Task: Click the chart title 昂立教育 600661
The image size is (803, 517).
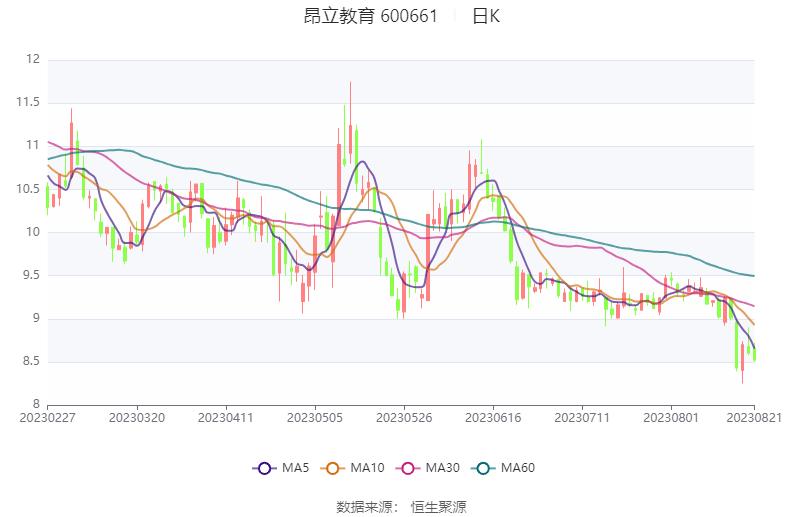Action: point(370,16)
